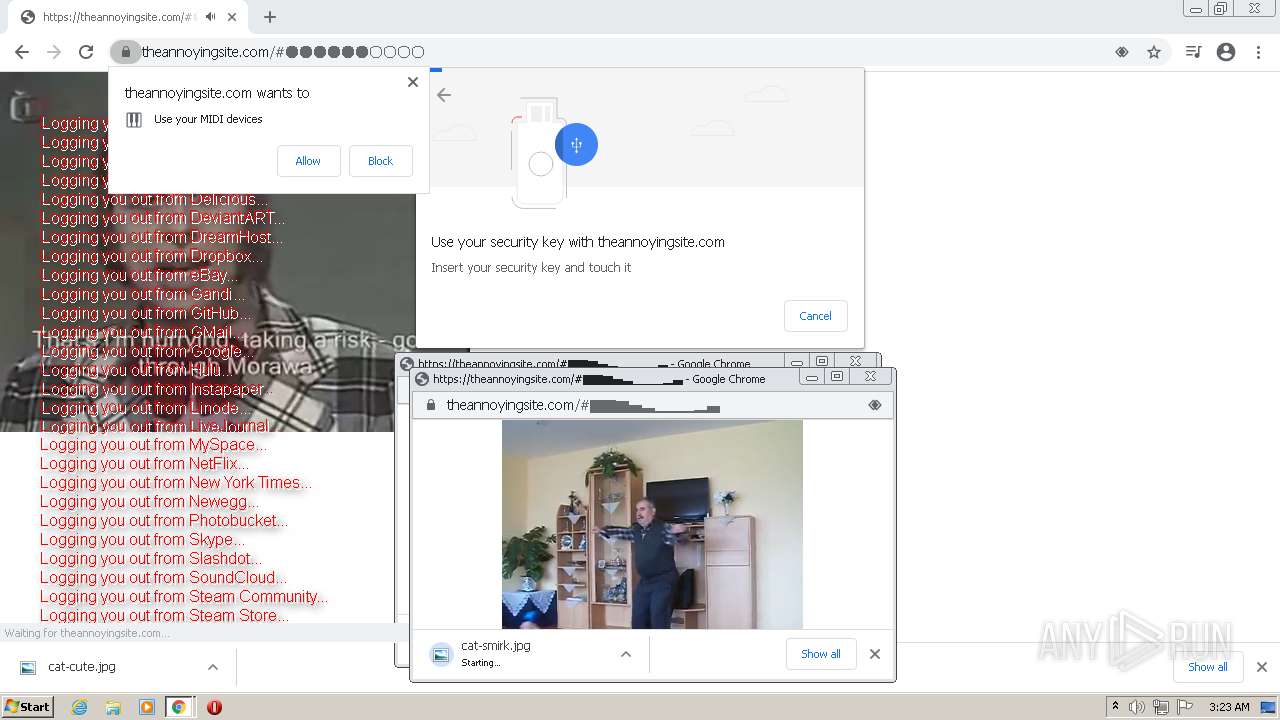Block MIDI device access
1280x720 pixels.
[x=380, y=161]
